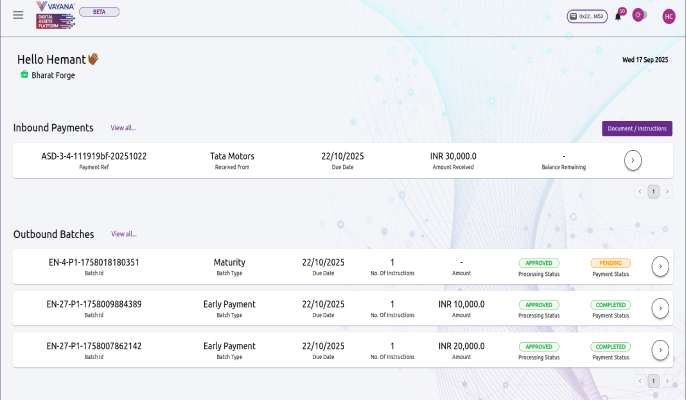Open the hamburger navigation menu
The image size is (686, 400).
[19, 15]
